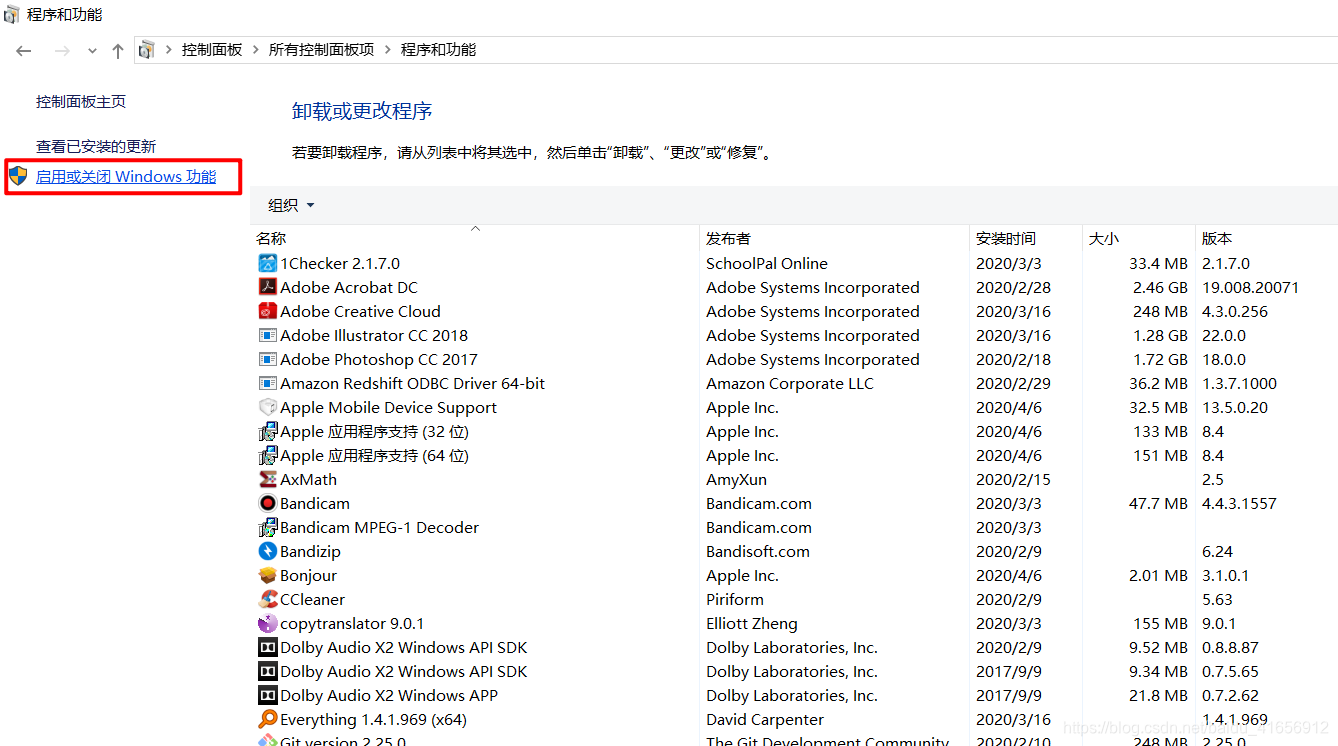Click publisher AmyXun
This screenshot has width=1338, height=746.
click(736, 479)
